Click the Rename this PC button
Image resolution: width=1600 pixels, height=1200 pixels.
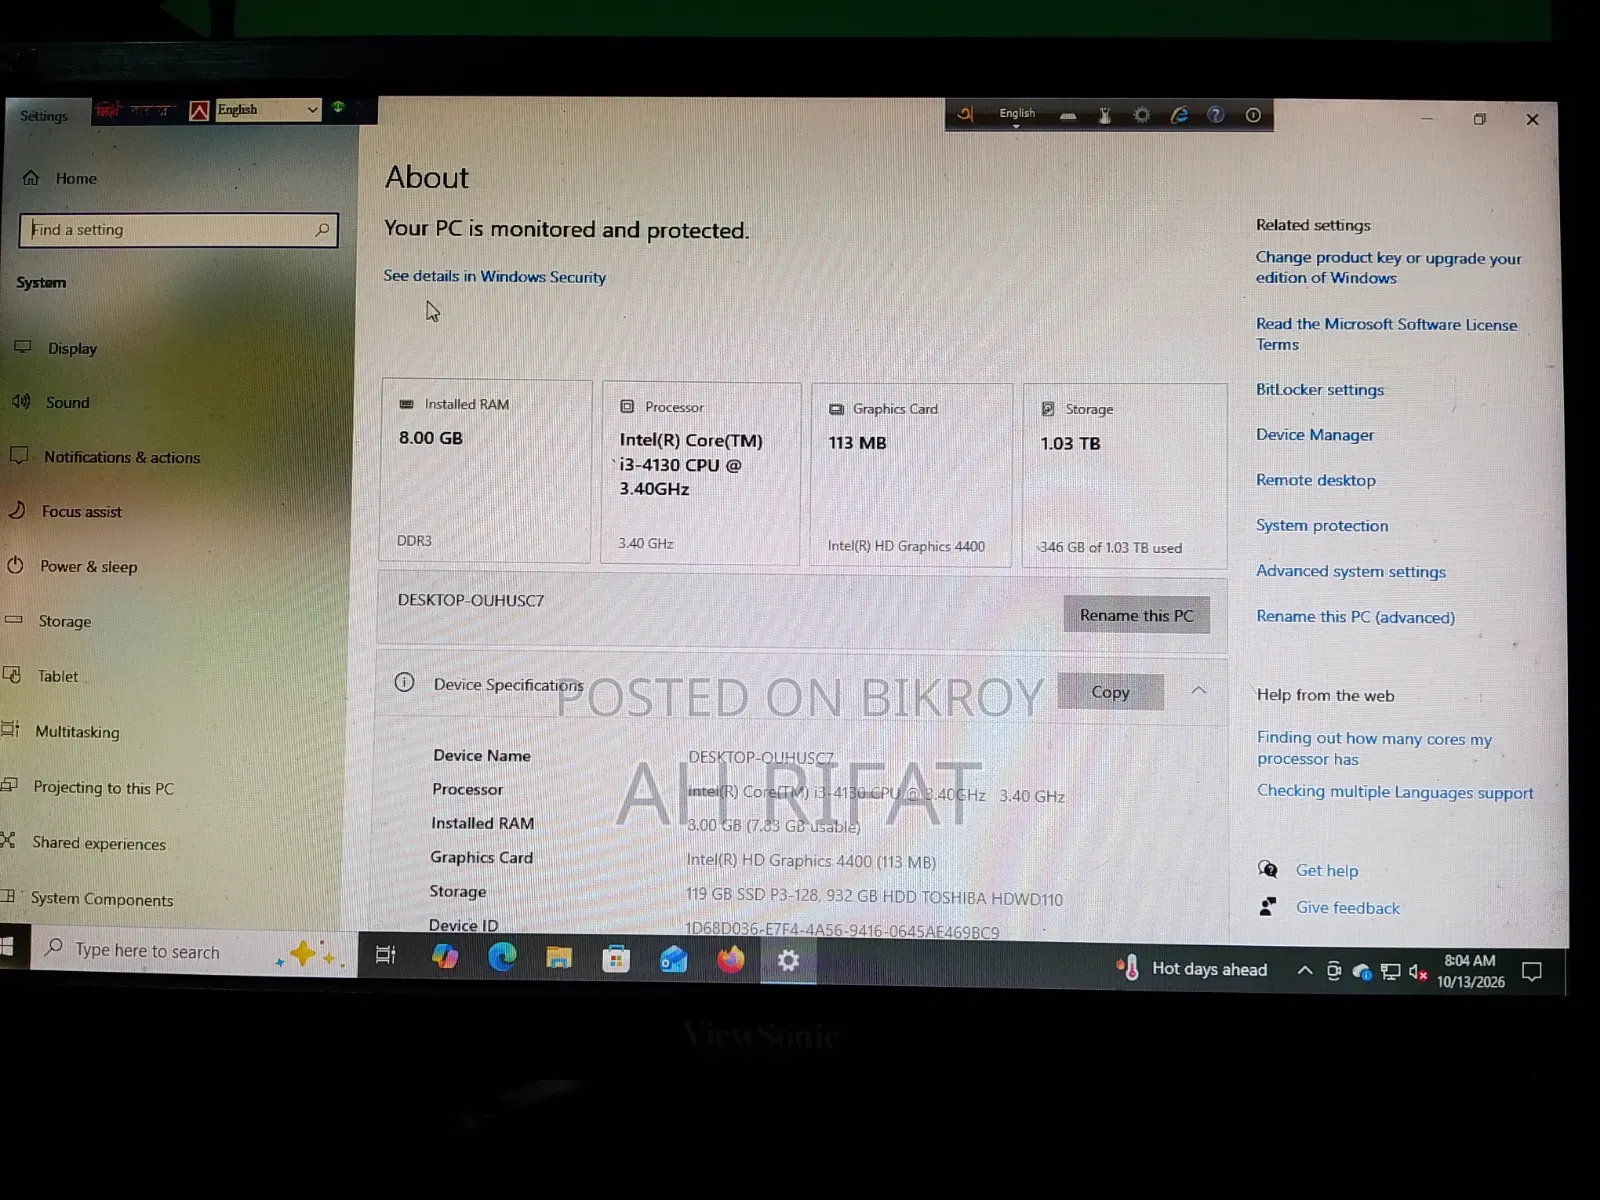1136,615
